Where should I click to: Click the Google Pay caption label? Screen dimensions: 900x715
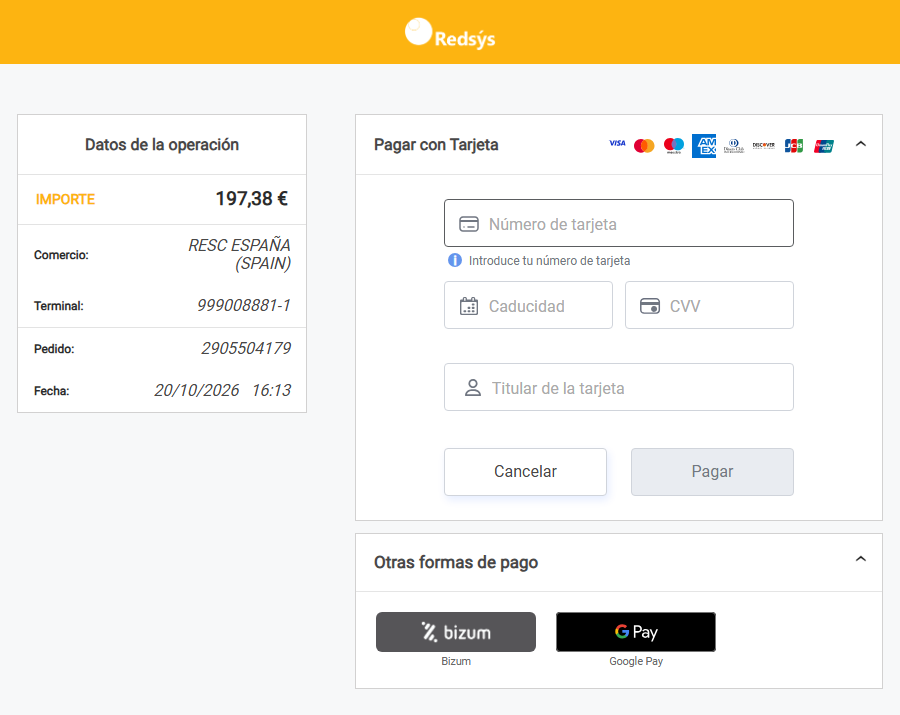tap(636, 661)
